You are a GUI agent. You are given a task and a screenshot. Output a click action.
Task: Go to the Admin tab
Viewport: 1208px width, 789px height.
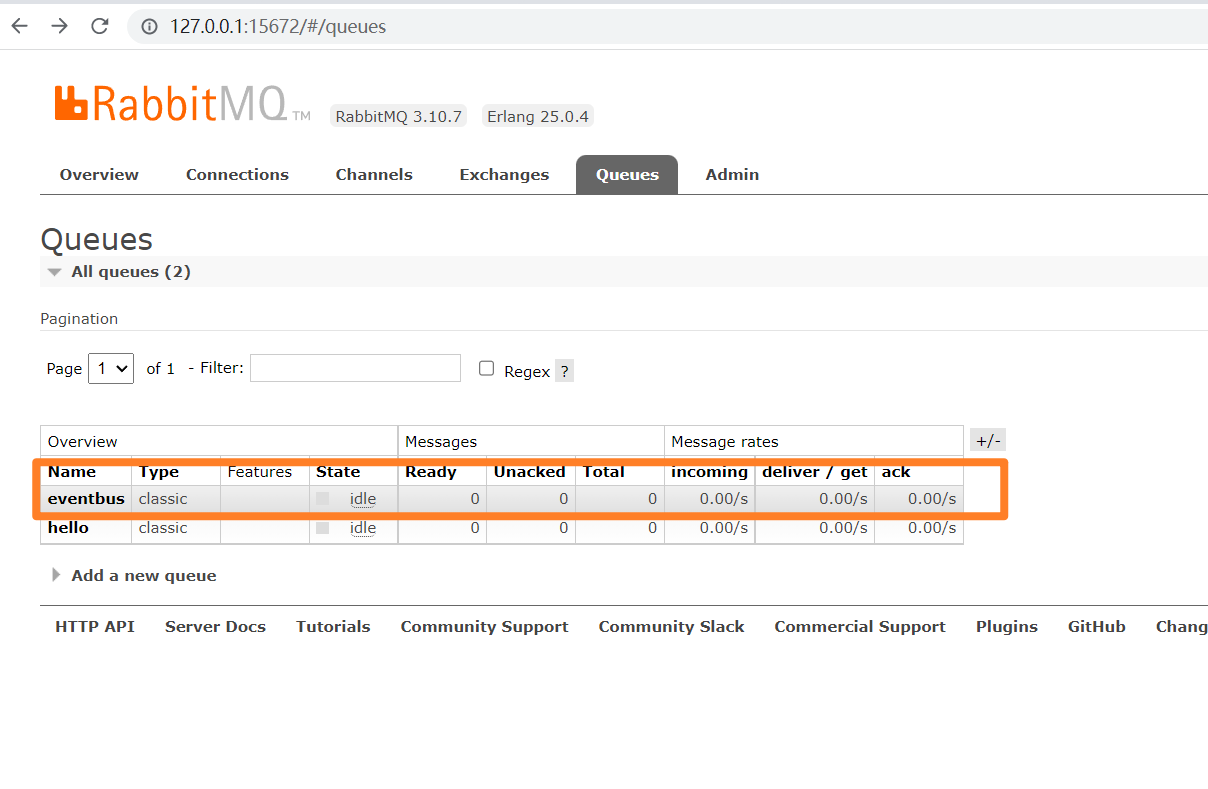coord(732,175)
